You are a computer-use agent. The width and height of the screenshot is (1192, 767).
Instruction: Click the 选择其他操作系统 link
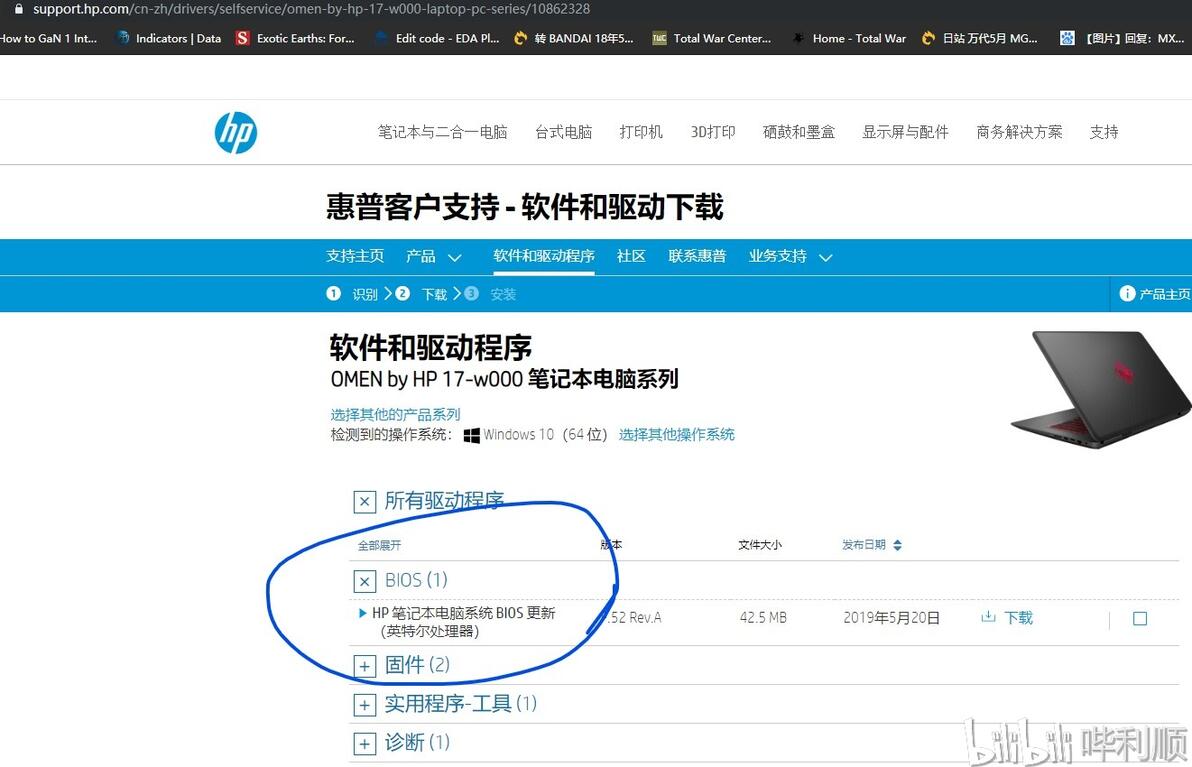coord(677,435)
